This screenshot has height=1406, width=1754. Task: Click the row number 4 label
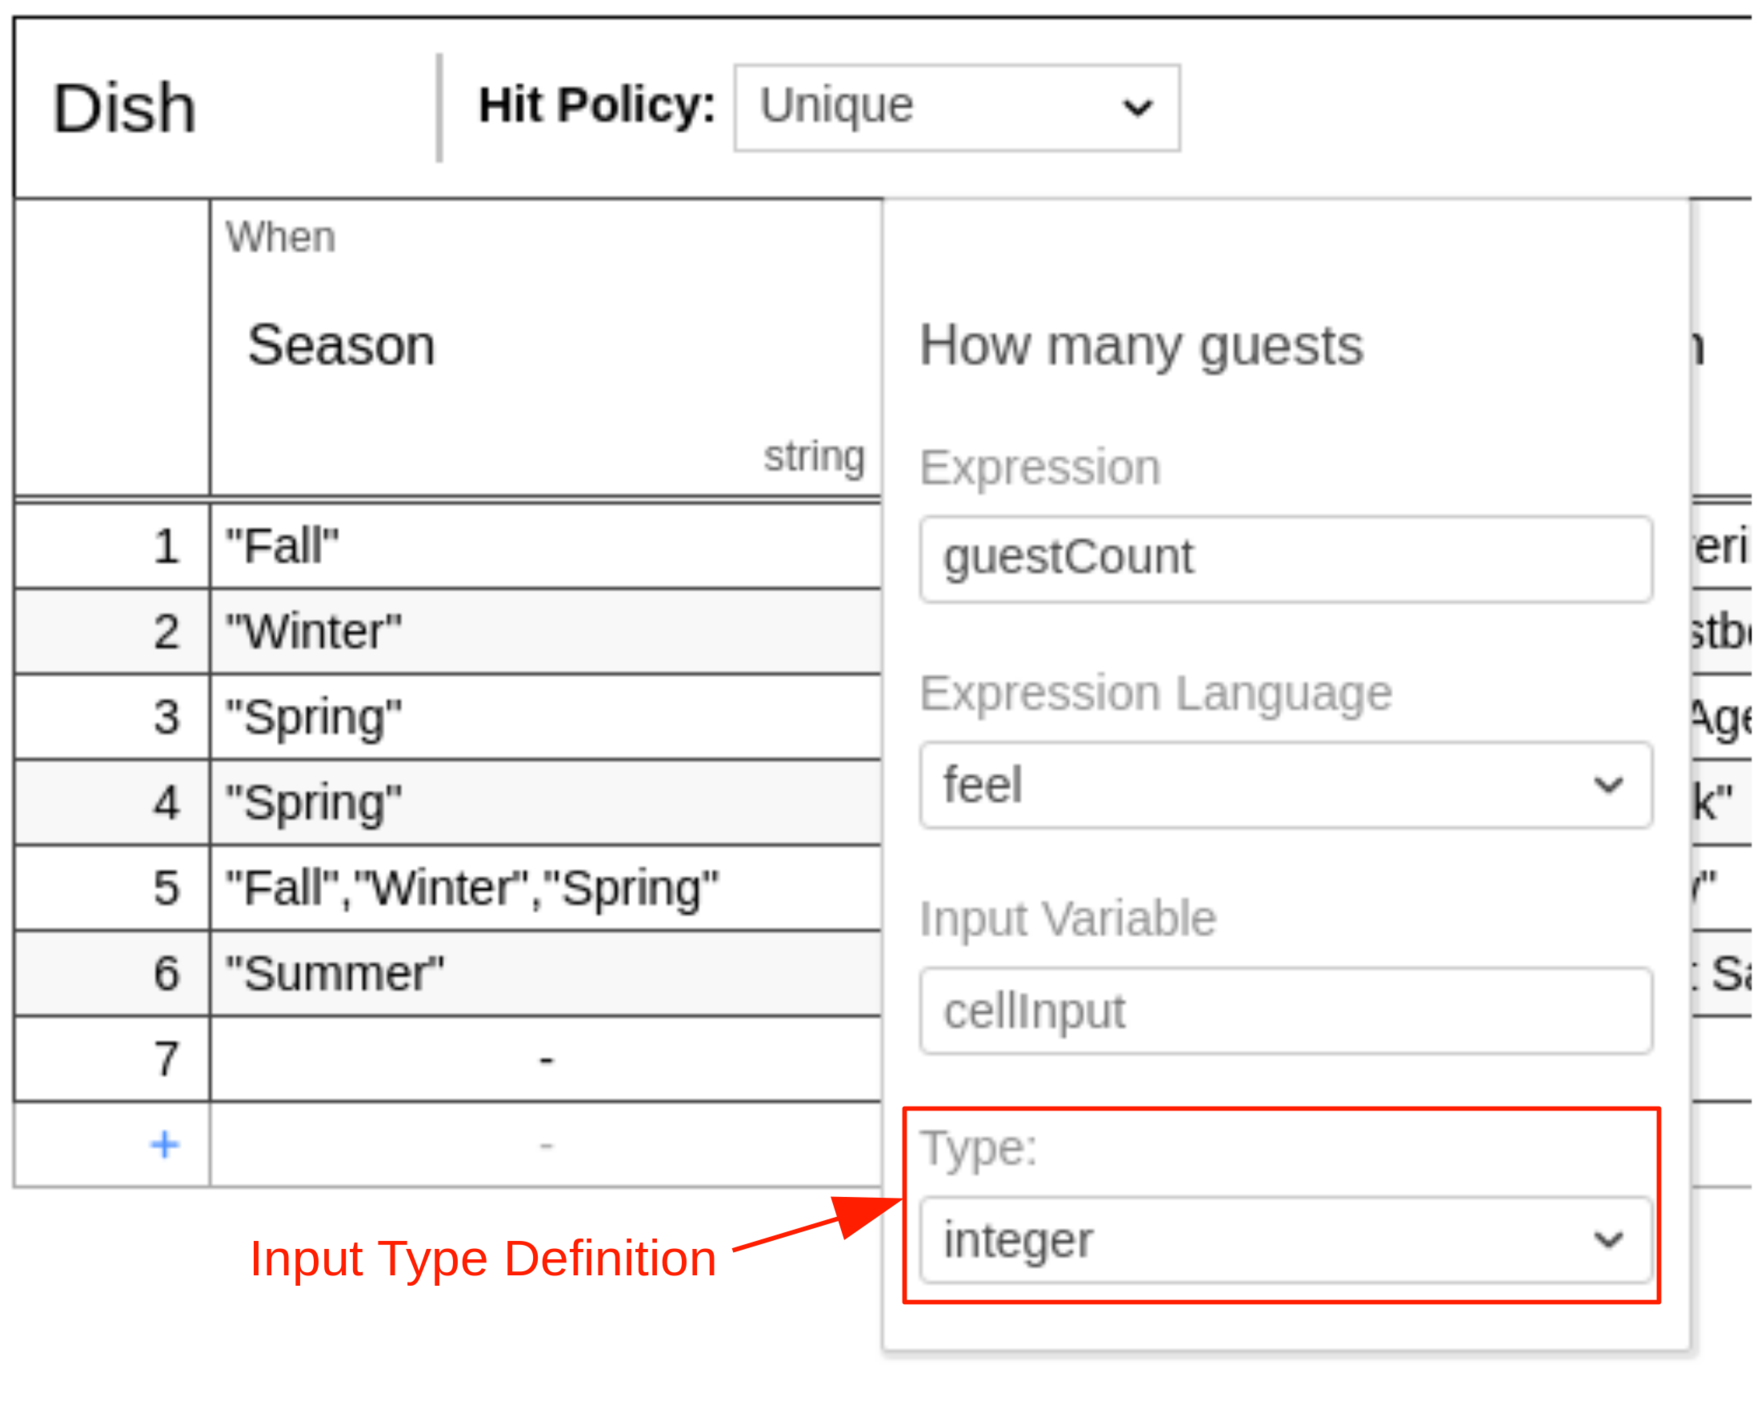click(x=166, y=801)
